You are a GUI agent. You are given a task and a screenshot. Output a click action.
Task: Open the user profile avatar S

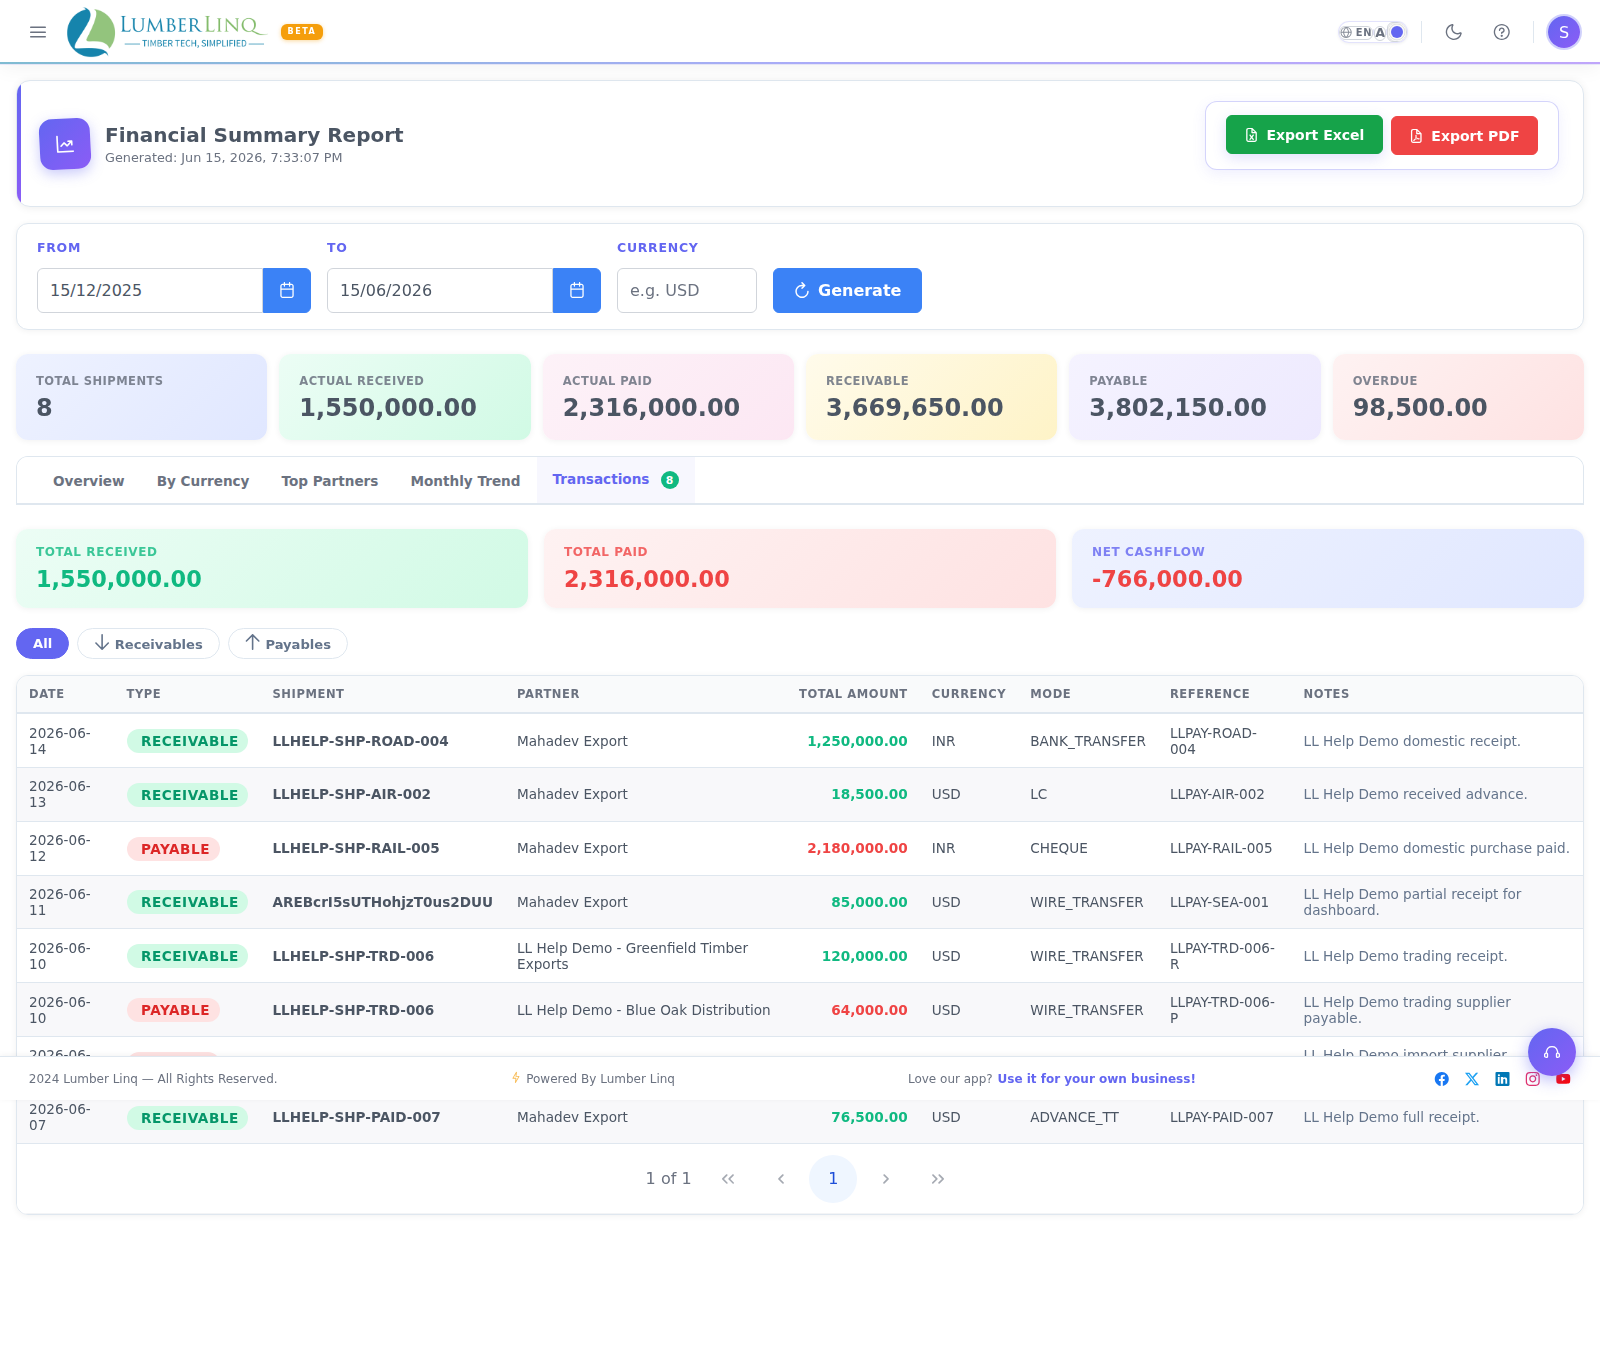point(1564,32)
